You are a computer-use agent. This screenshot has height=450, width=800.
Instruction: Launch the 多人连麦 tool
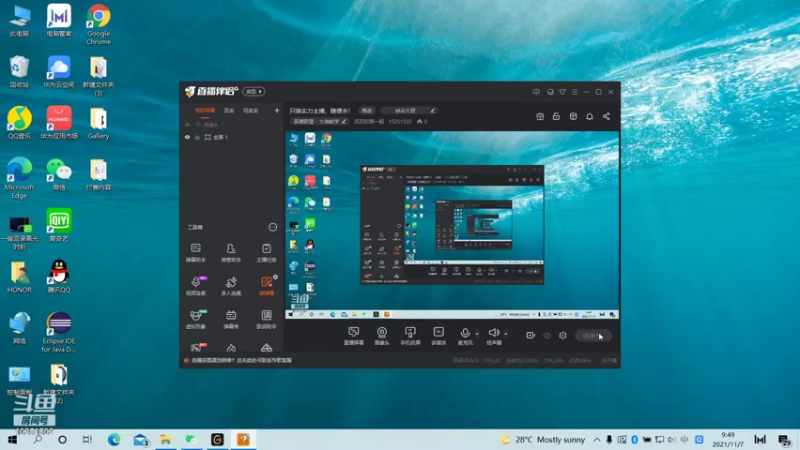(231, 286)
